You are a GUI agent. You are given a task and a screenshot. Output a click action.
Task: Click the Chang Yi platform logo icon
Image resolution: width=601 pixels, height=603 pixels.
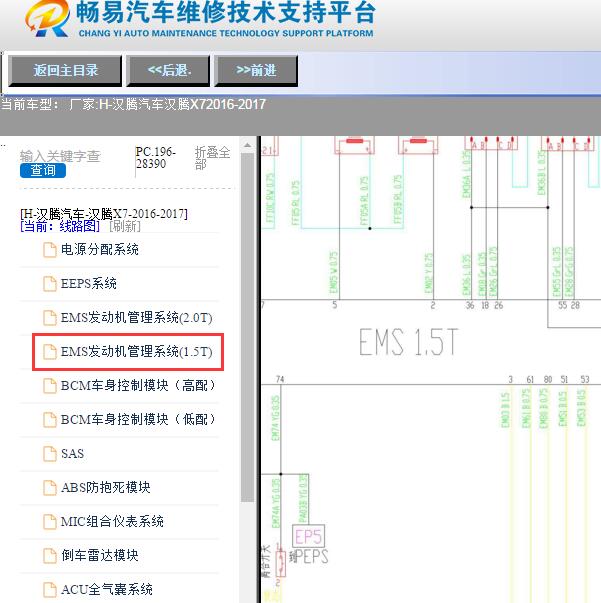(x=48, y=18)
